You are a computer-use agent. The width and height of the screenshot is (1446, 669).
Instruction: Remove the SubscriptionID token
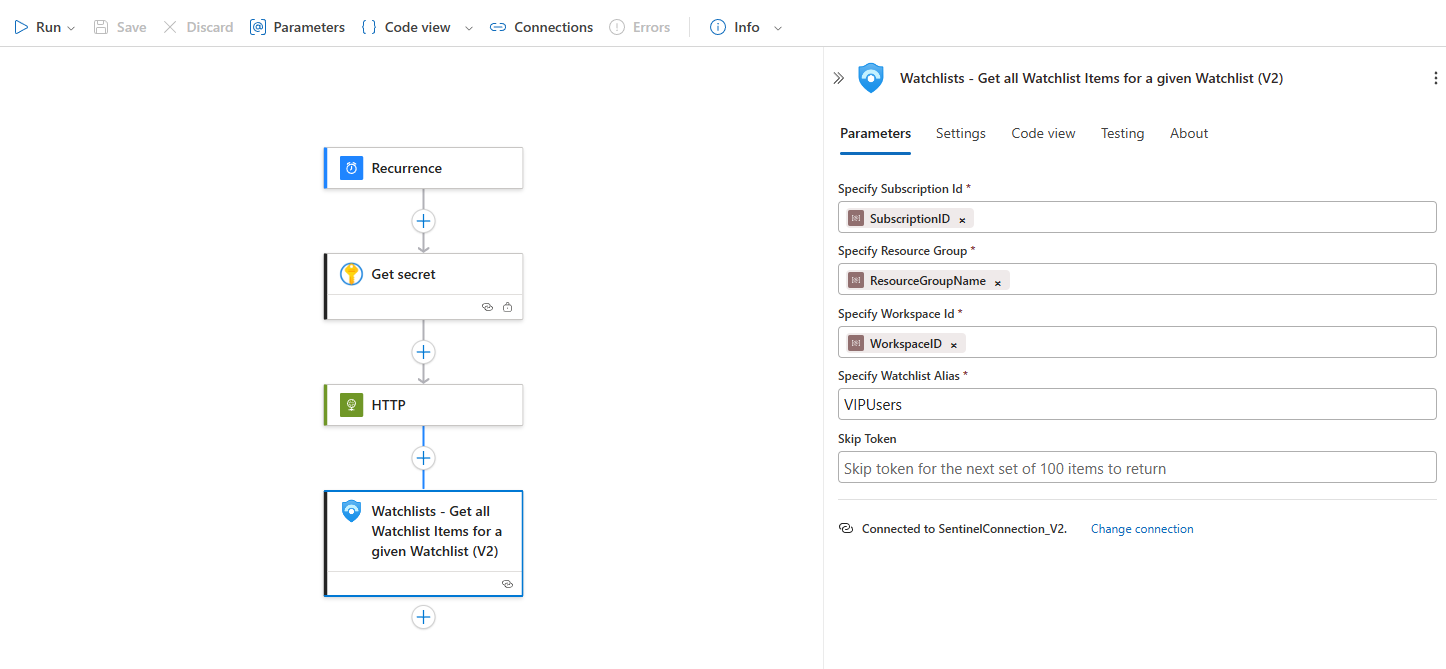(x=962, y=219)
